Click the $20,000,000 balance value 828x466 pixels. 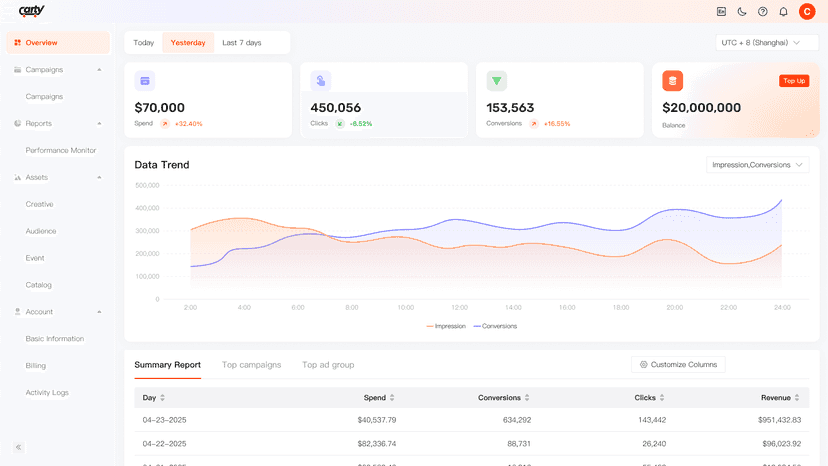pyautogui.click(x=701, y=108)
